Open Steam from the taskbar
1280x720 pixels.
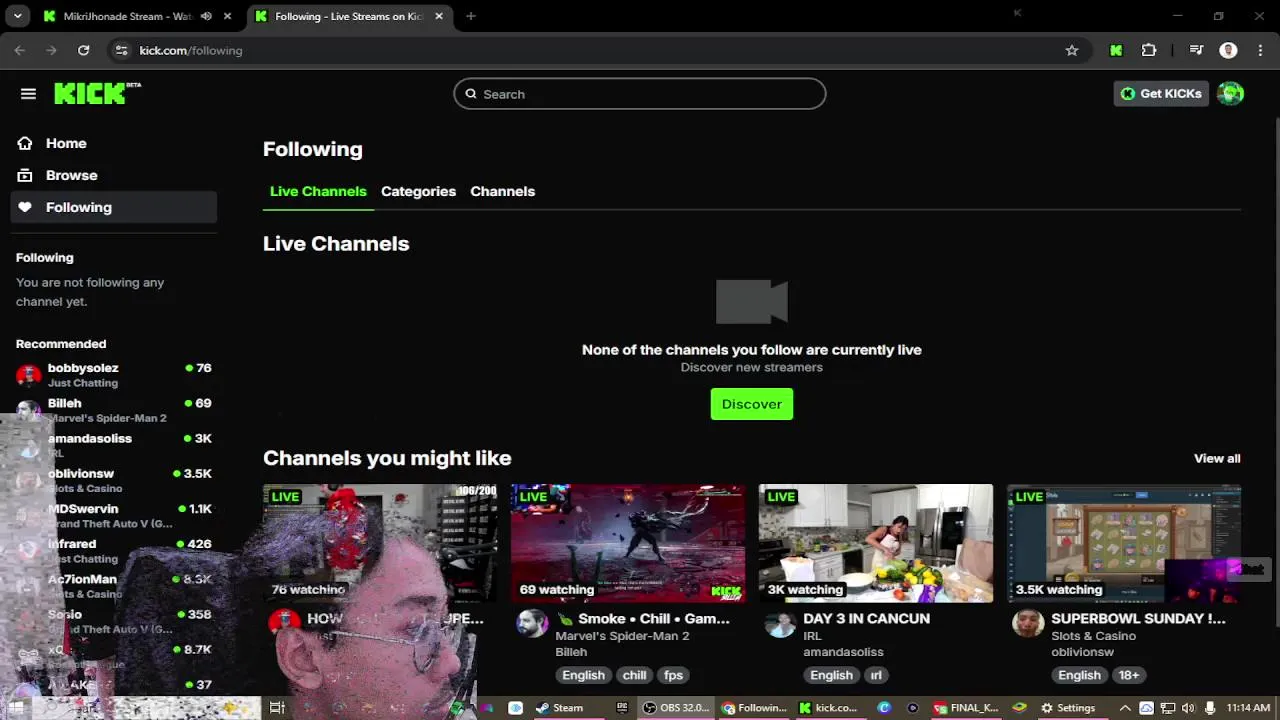(x=560, y=708)
